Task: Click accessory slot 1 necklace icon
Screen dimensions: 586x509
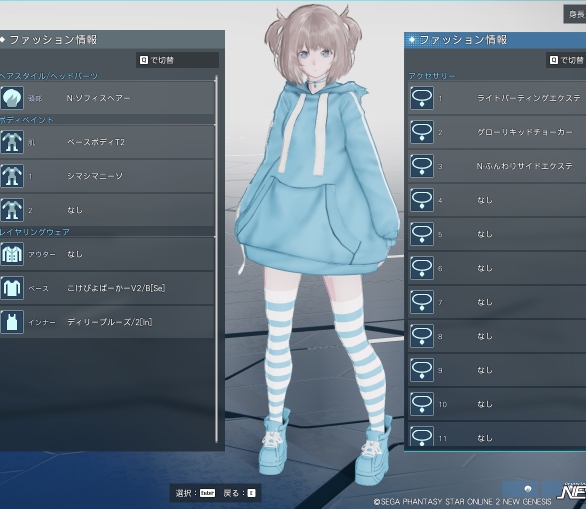Action: click(x=422, y=98)
